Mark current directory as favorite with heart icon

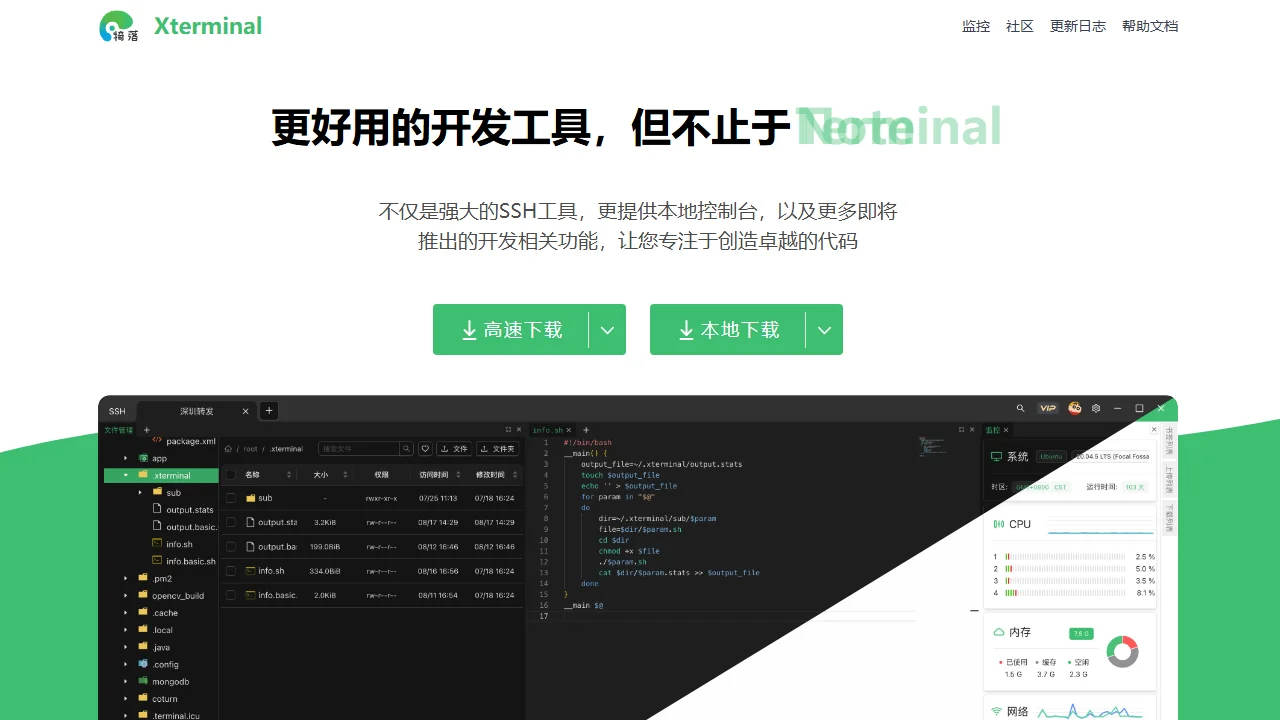tap(425, 449)
